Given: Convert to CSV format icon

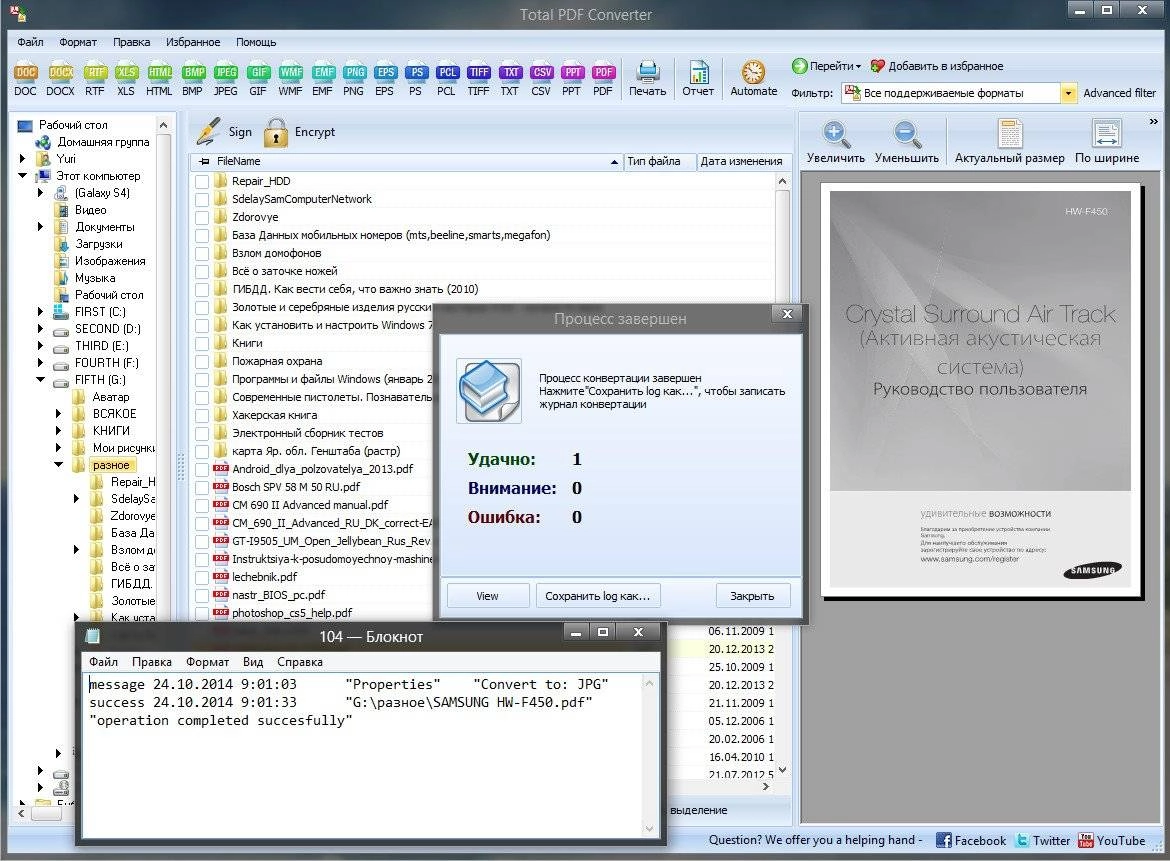Looking at the screenshot, I should (x=541, y=79).
